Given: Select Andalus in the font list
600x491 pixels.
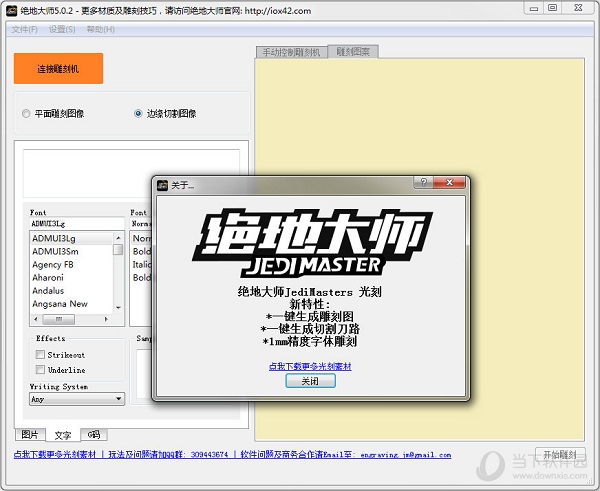Looking at the screenshot, I should (71, 290).
